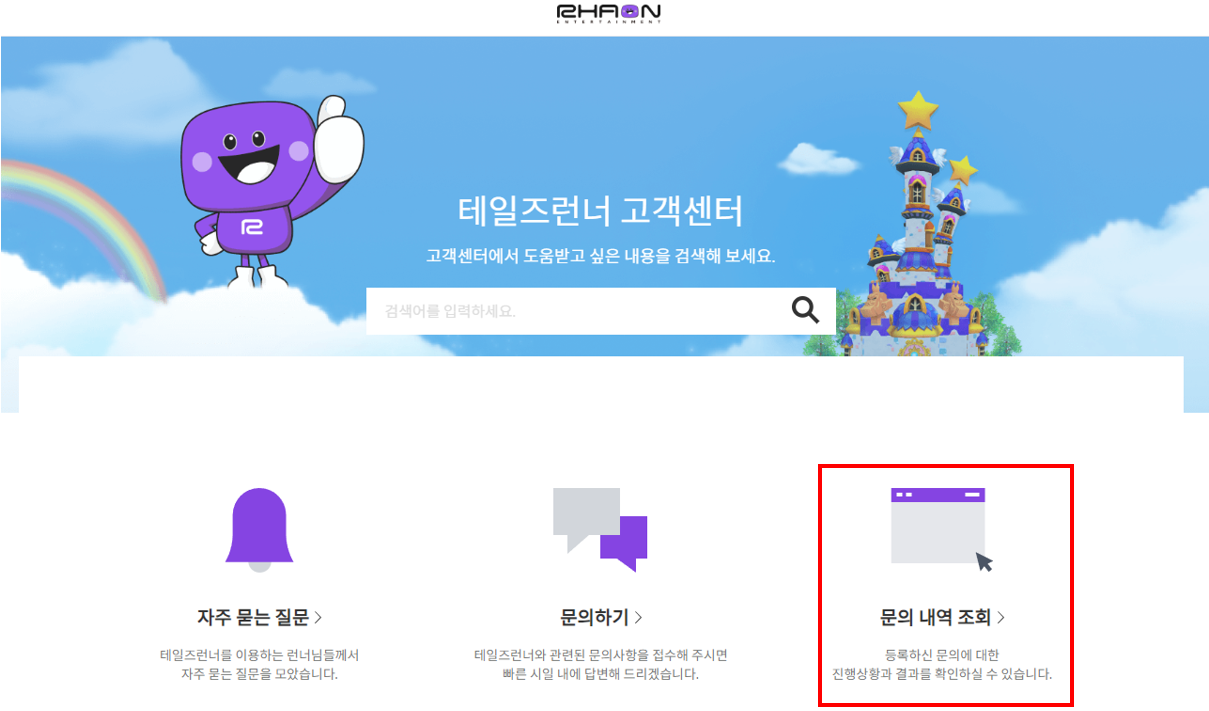Open the 문의 내역 조회 link
Viewport: 1209px width, 711px height.
point(942,617)
